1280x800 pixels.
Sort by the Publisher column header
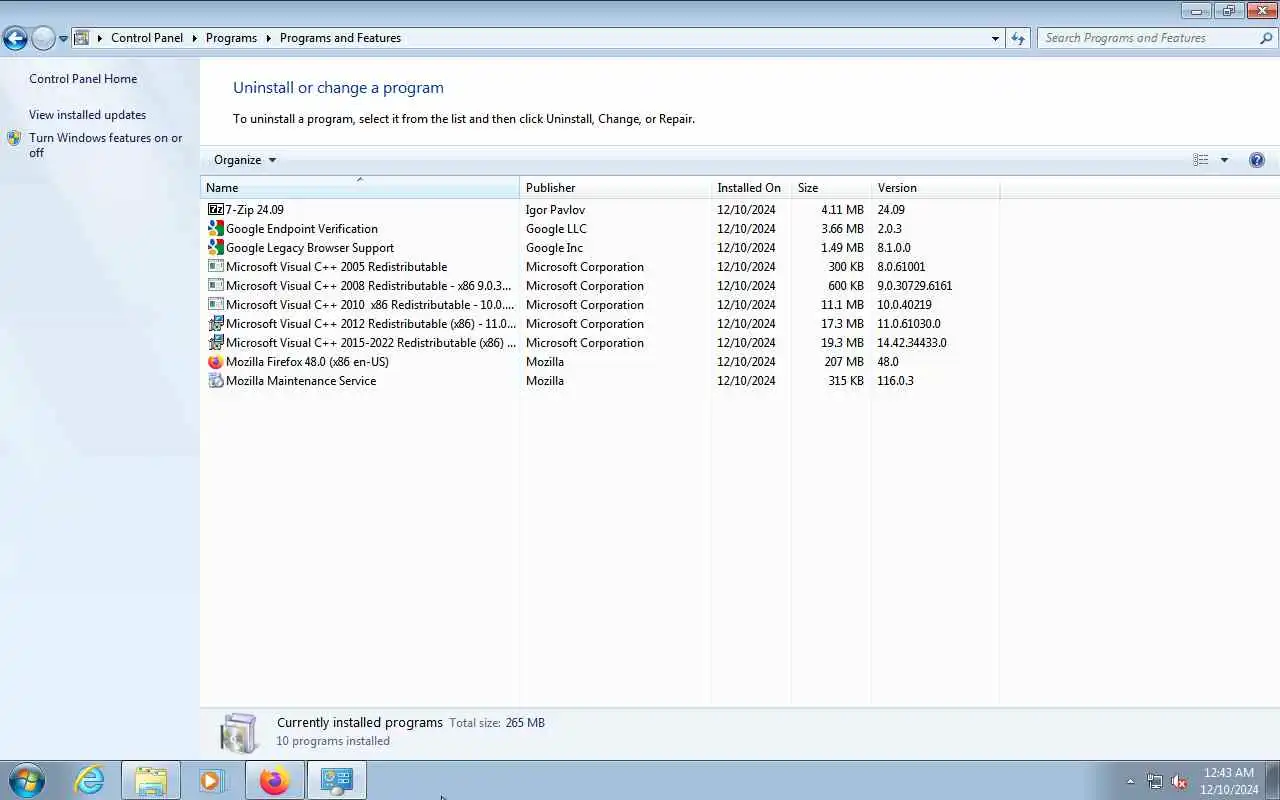point(615,188)
